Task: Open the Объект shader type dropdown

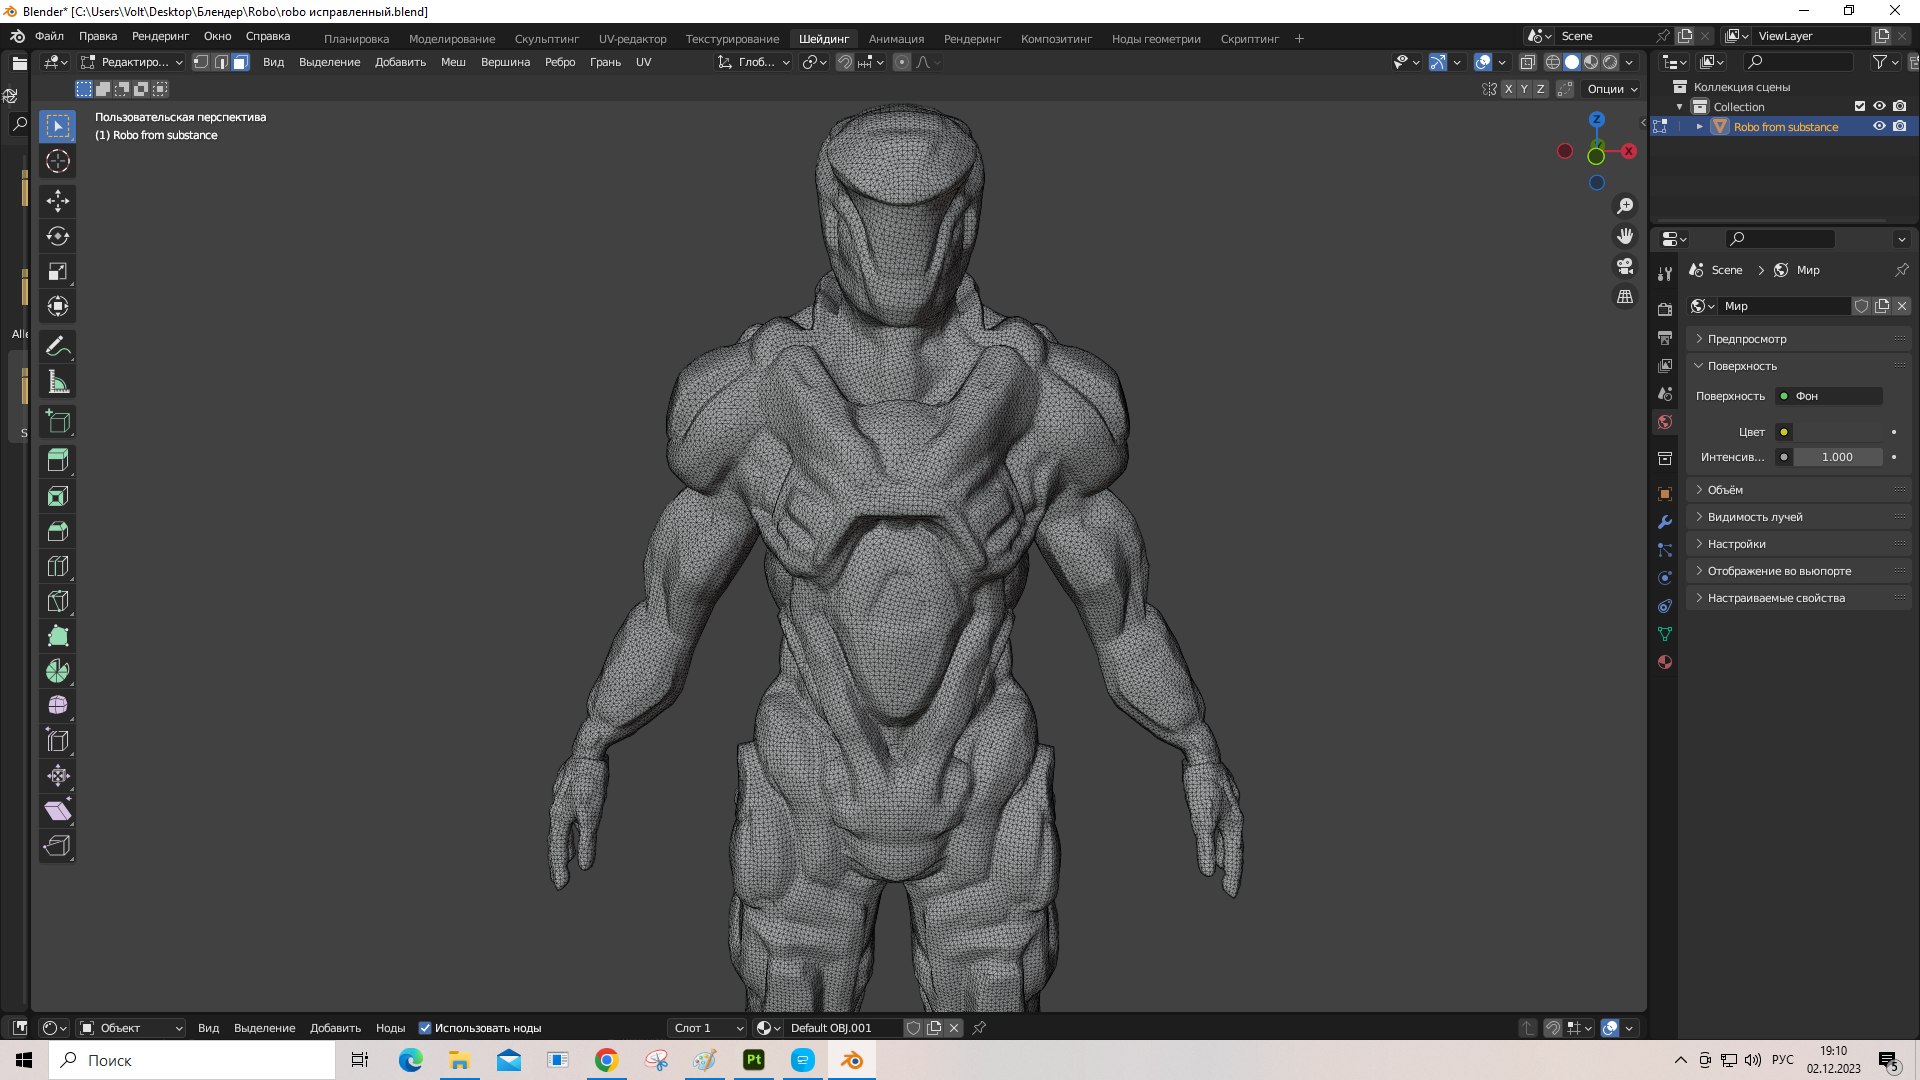Action: [x=132, y=1028]
